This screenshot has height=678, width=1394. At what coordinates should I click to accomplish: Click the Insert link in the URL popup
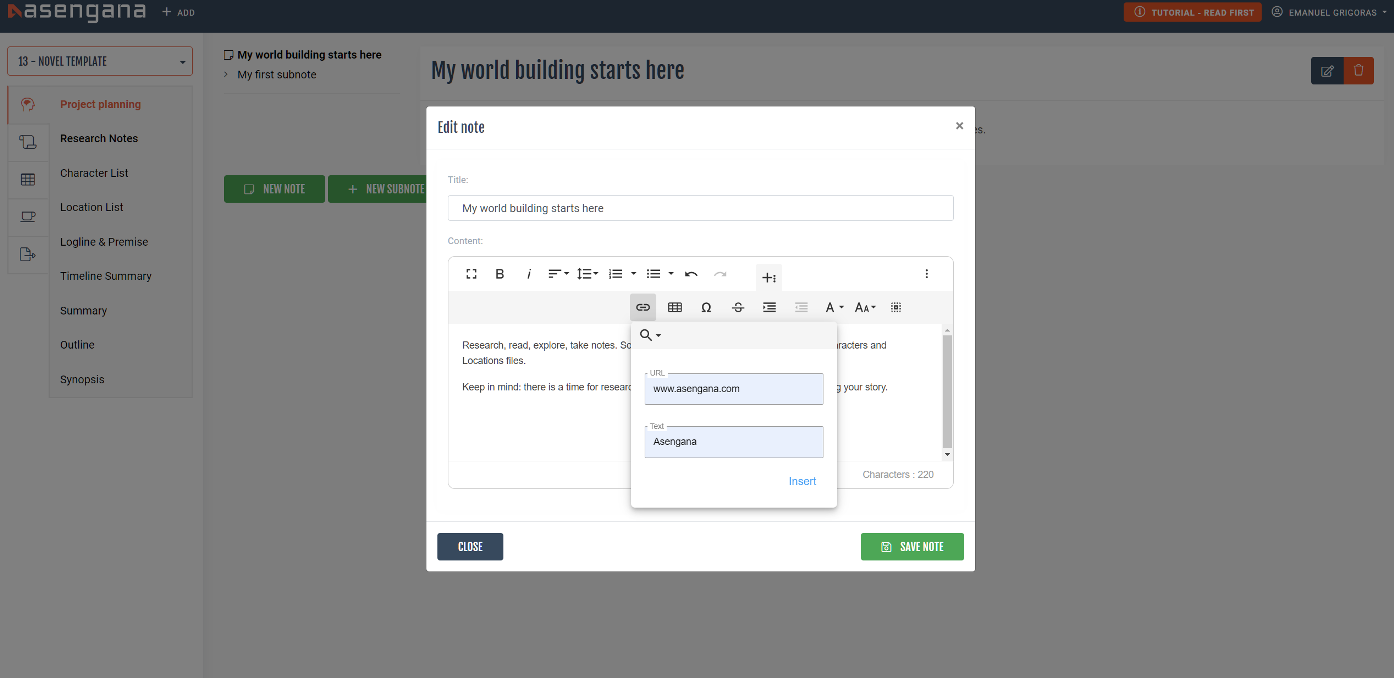[x=802, y=481]
